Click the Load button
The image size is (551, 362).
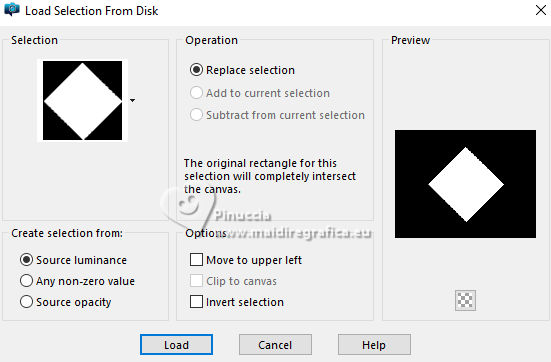coord(176,345)
